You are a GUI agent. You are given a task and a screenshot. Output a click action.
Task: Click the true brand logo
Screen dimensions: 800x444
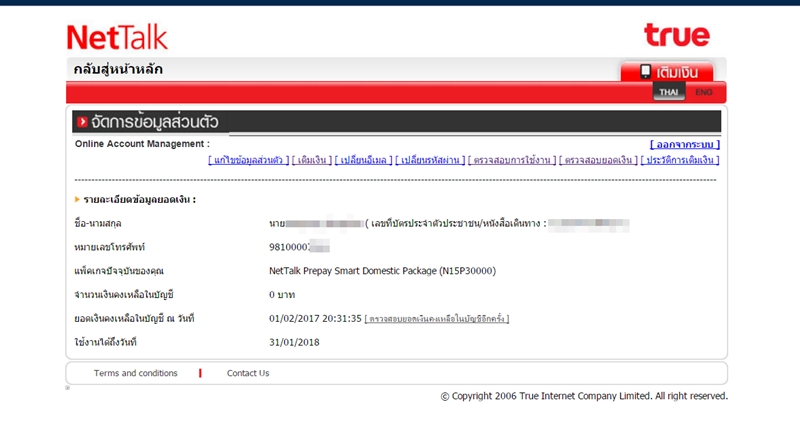(x=677, y=34)
